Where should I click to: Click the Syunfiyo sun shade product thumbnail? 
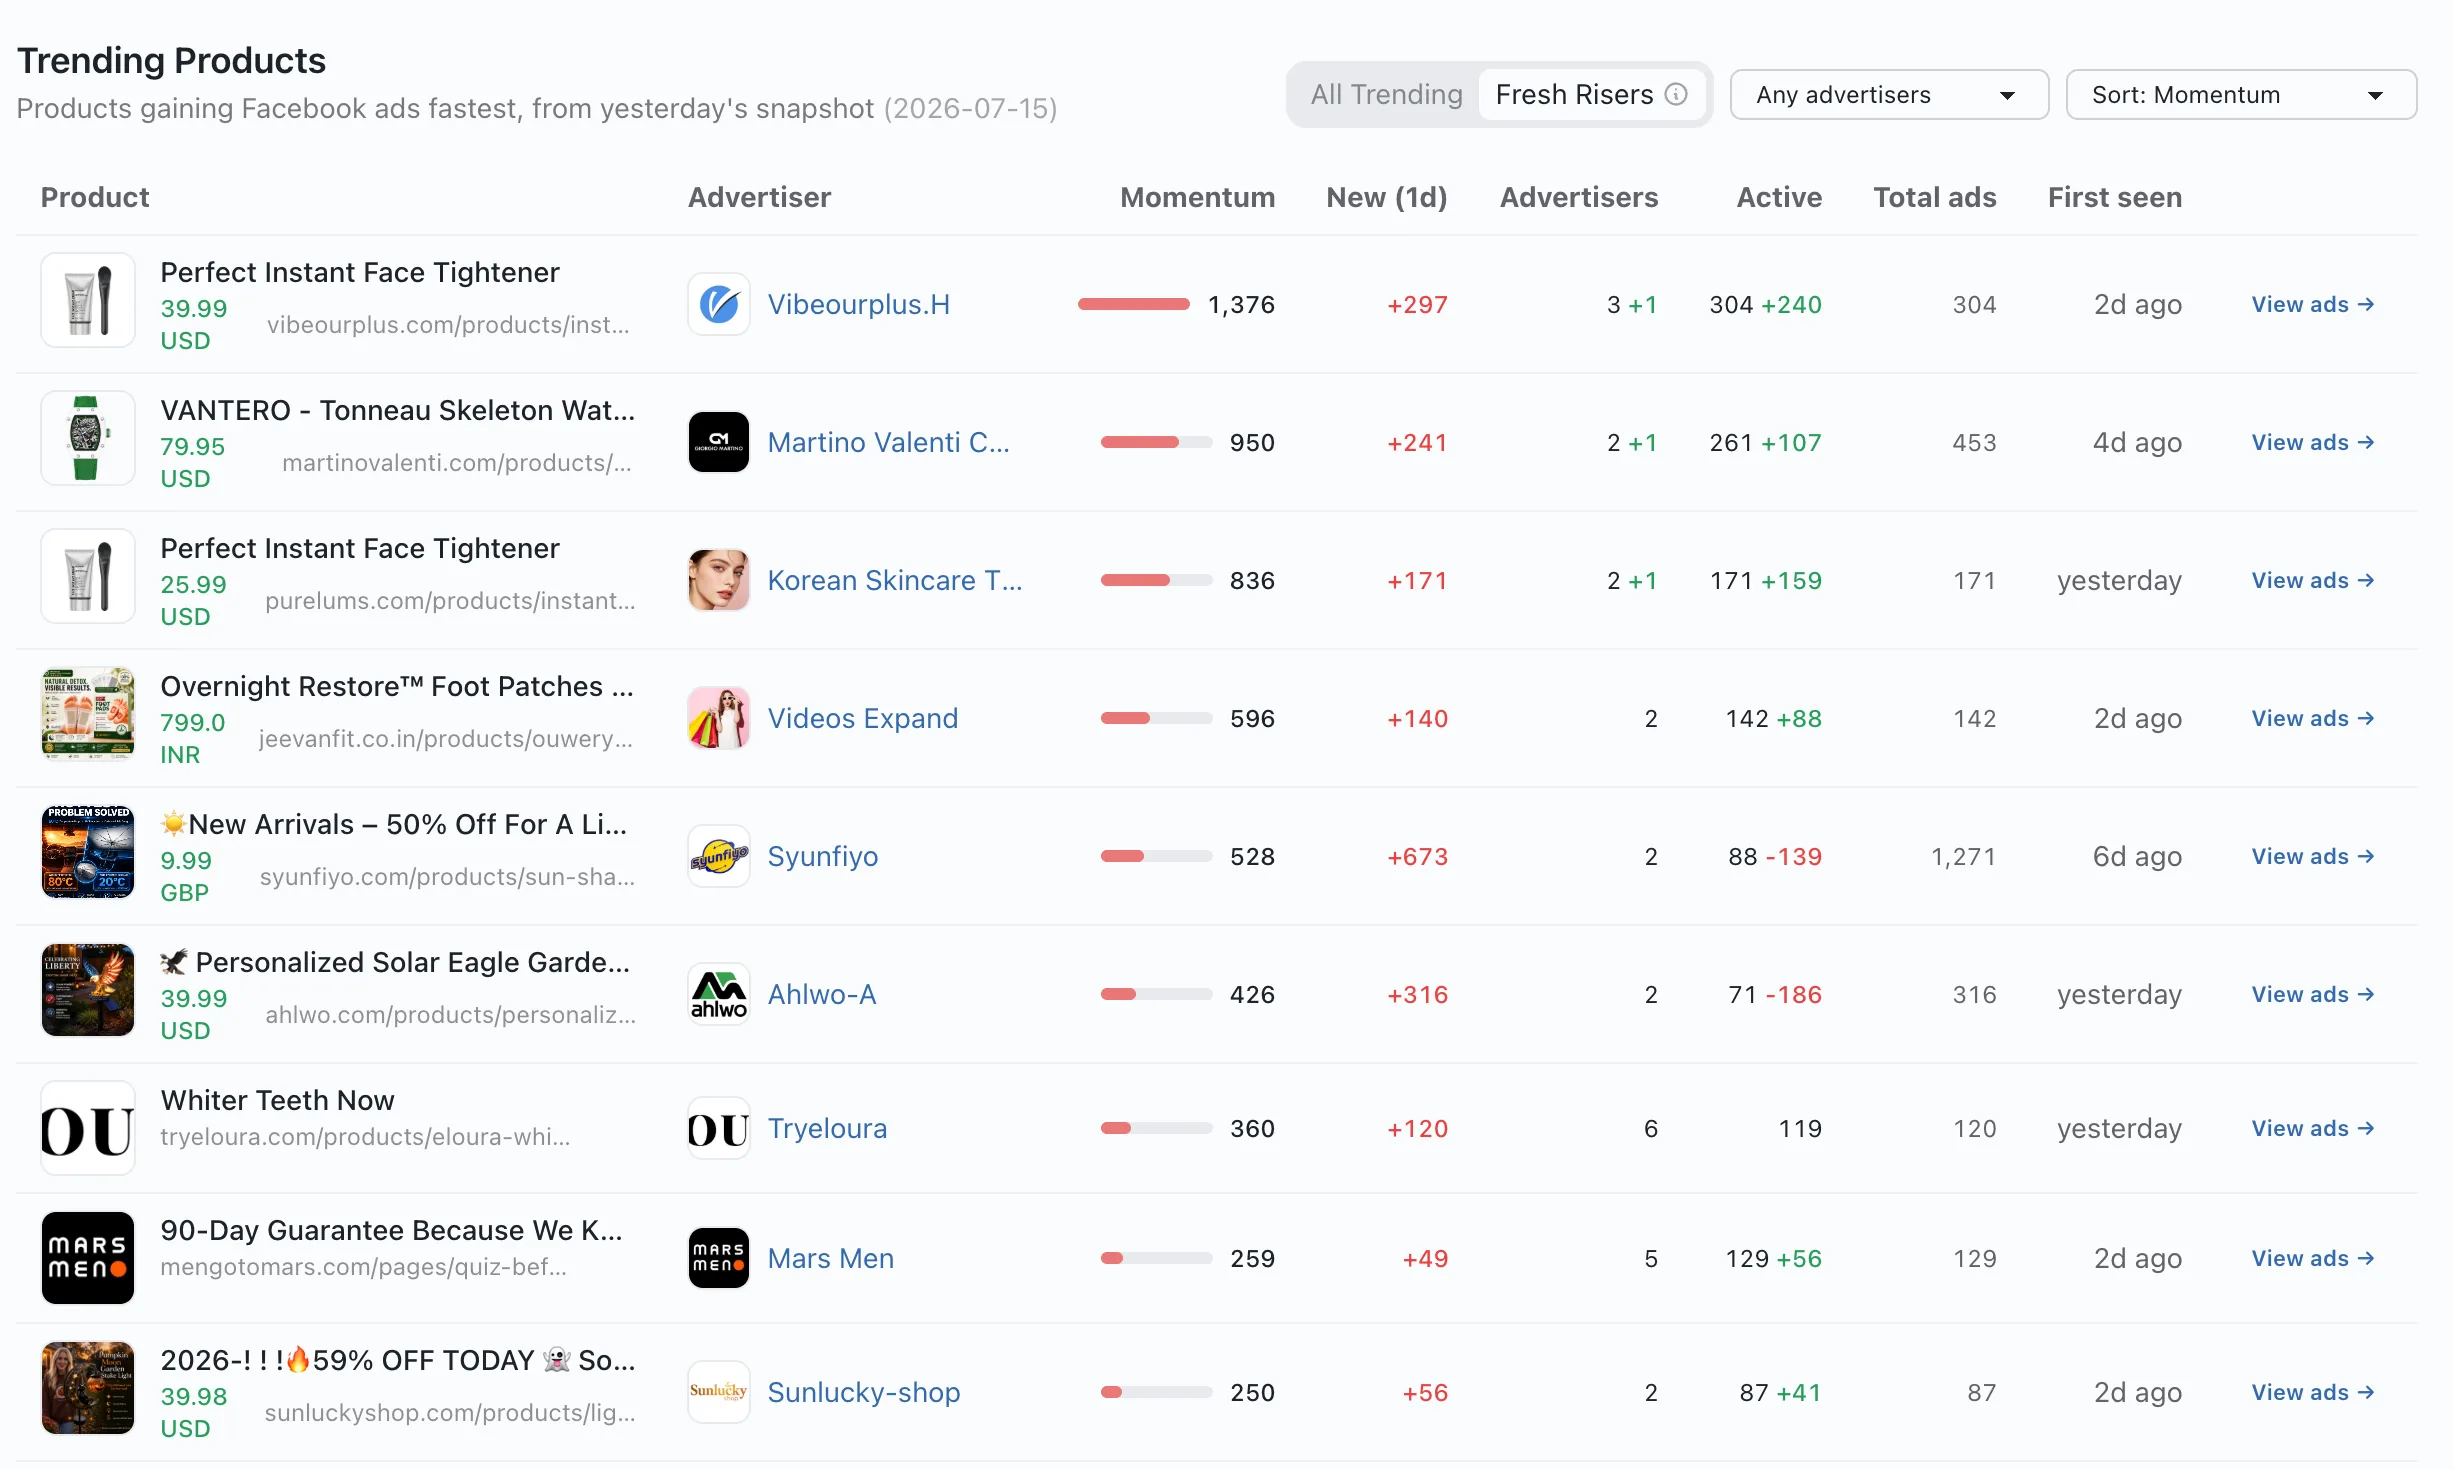tap(88, 852)
